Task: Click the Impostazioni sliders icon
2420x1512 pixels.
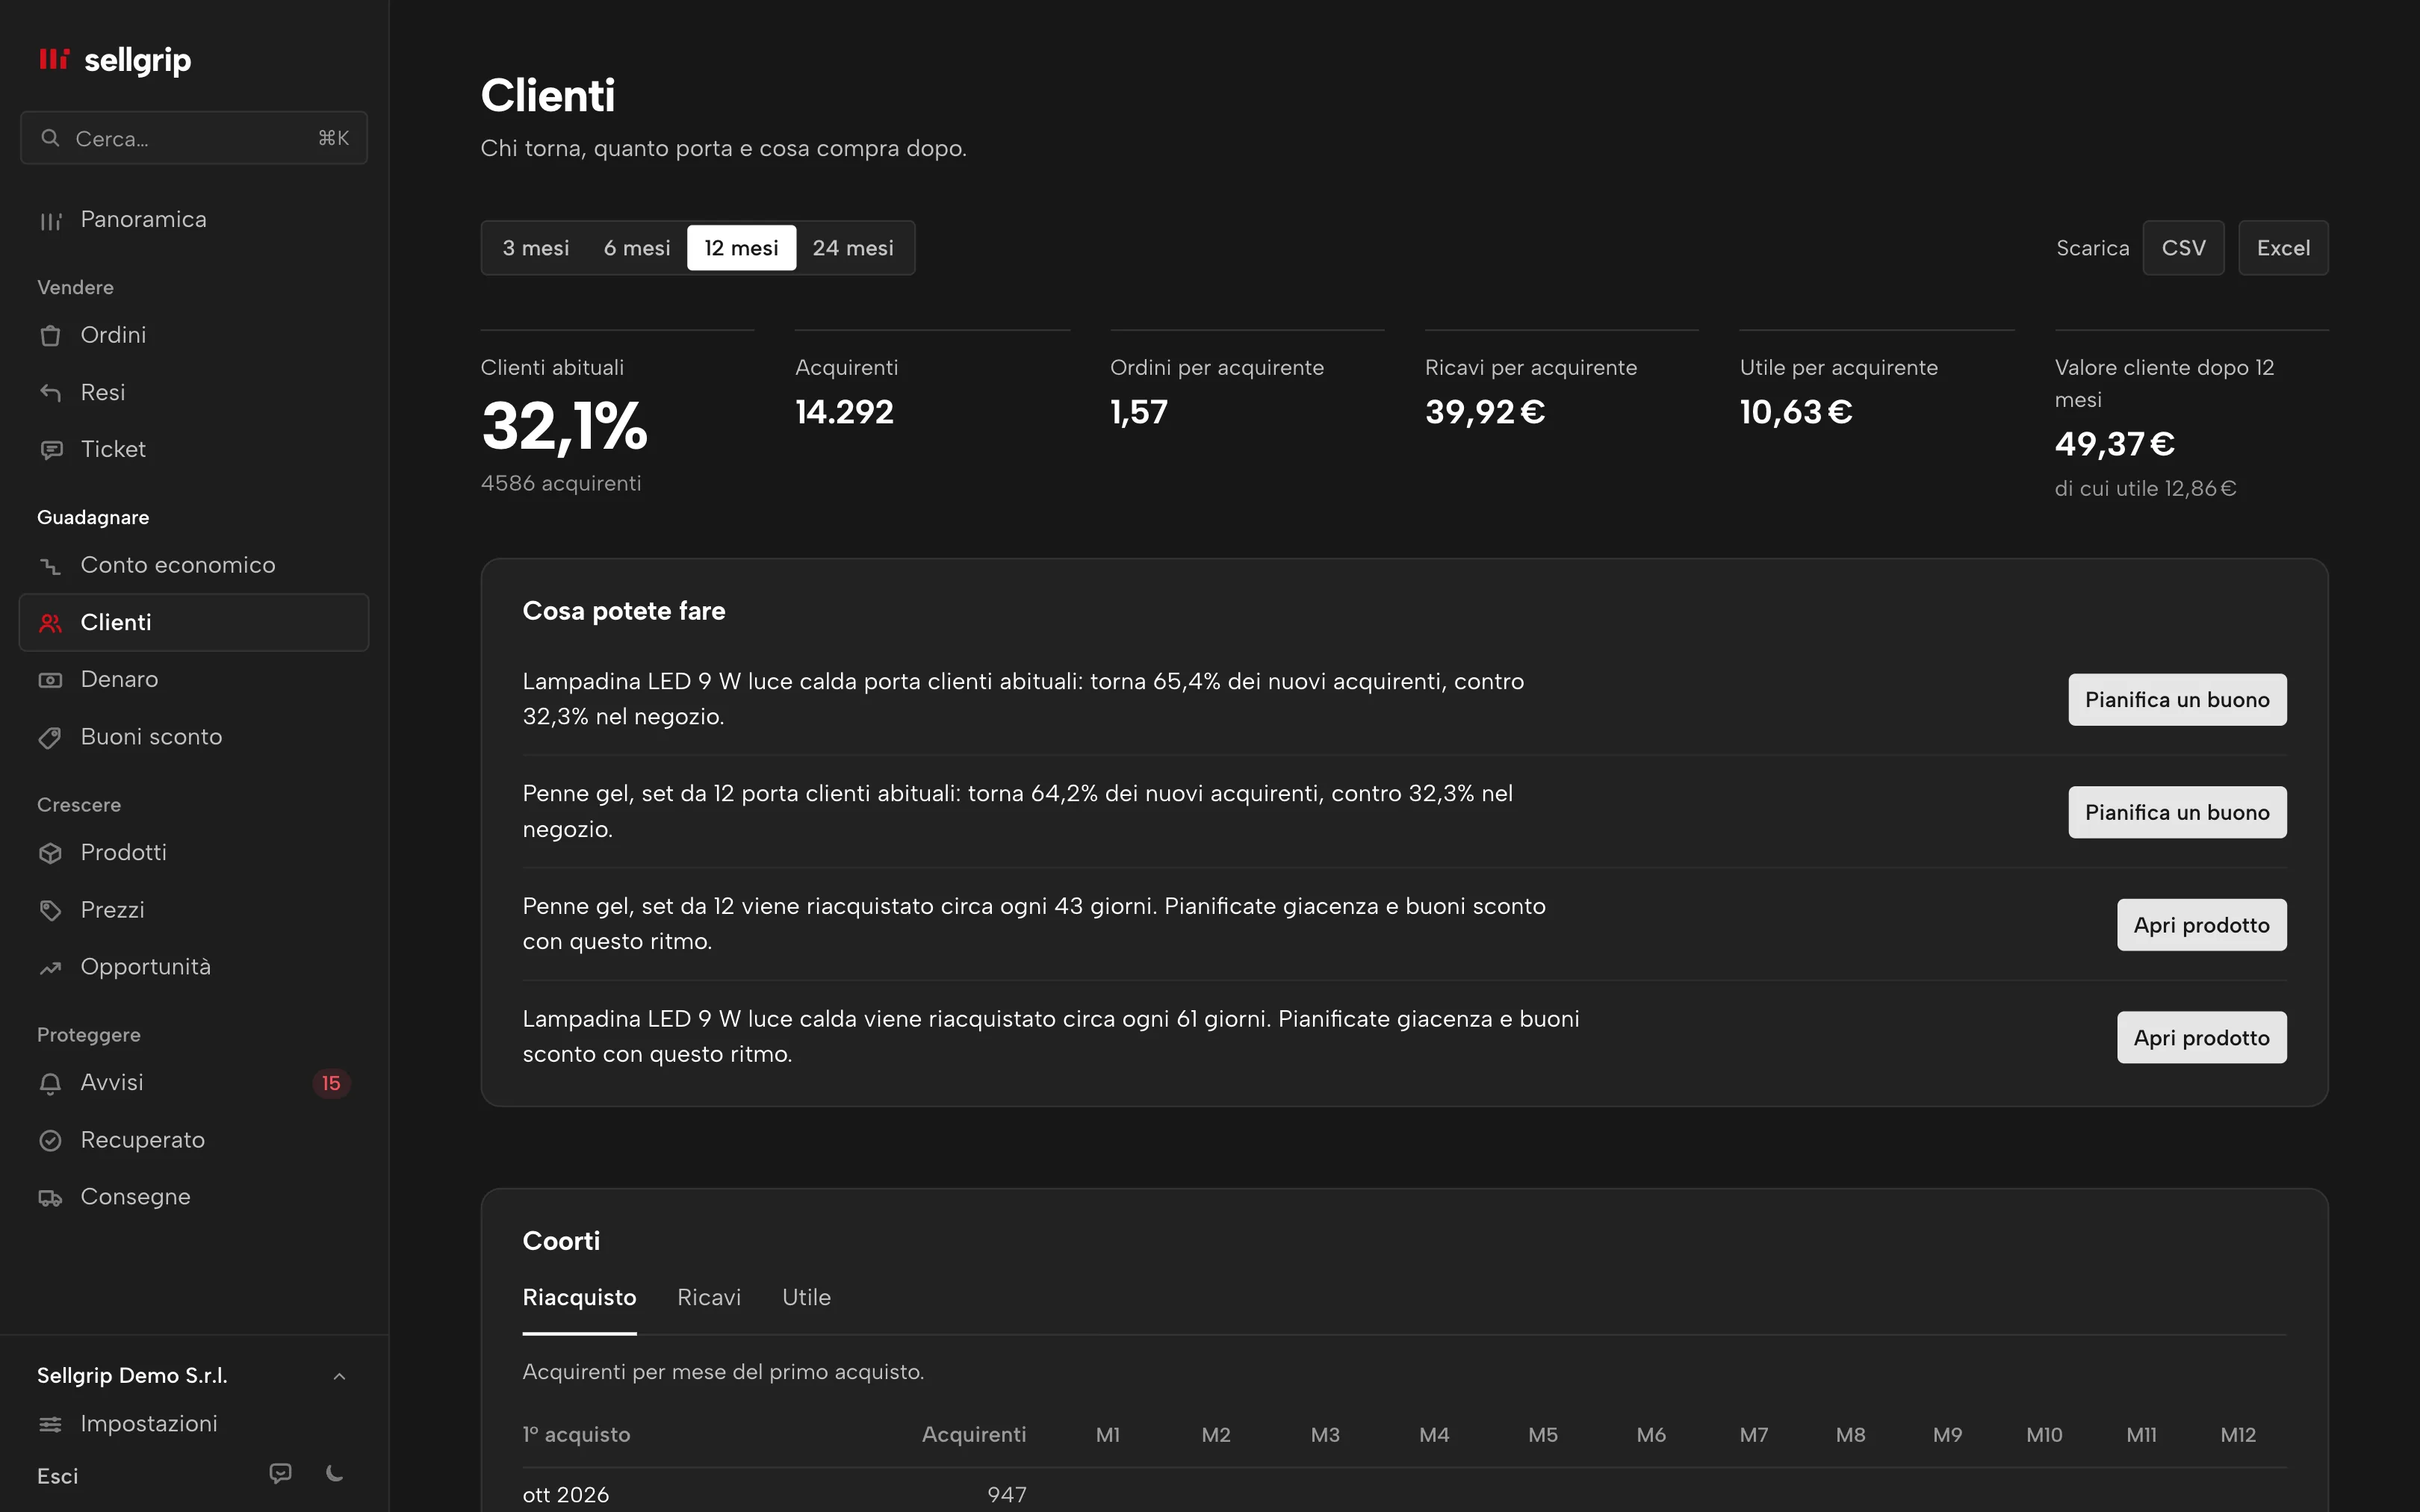Action: tap(50, 1424)
